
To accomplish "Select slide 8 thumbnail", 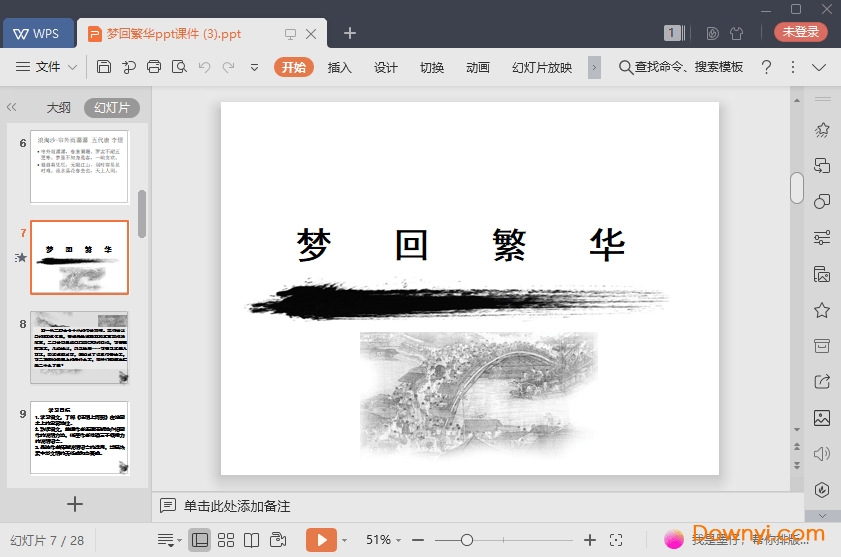I will click(79, 348).
